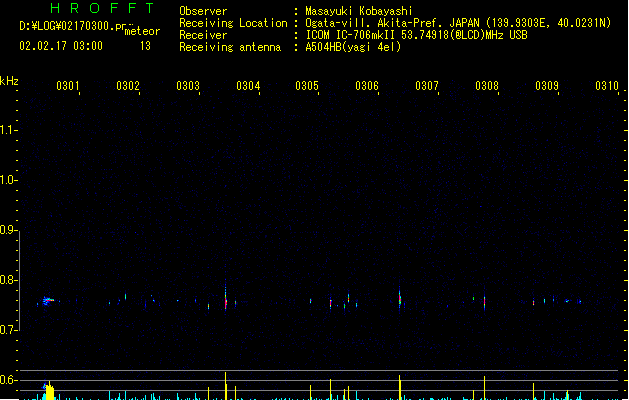The width and height of the screenshot is (629, 400).
Task: Click the 0.7 kHz axis label
Action: [7, 330]
